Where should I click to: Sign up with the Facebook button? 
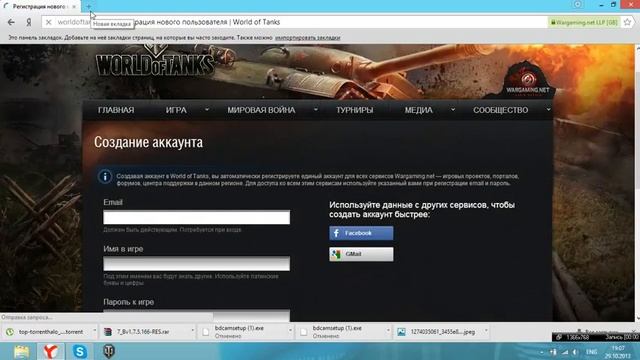coord(361,233)
